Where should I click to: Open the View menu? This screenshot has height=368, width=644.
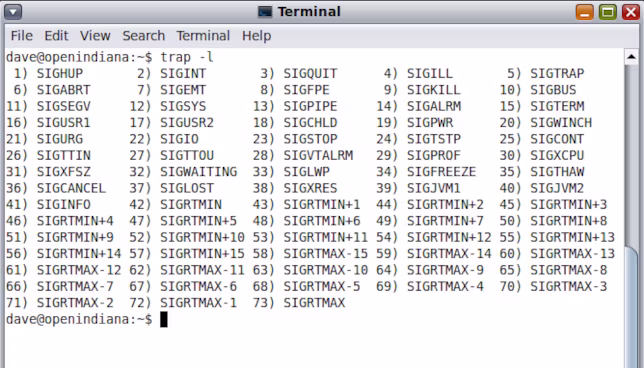(x=95, y=36)
